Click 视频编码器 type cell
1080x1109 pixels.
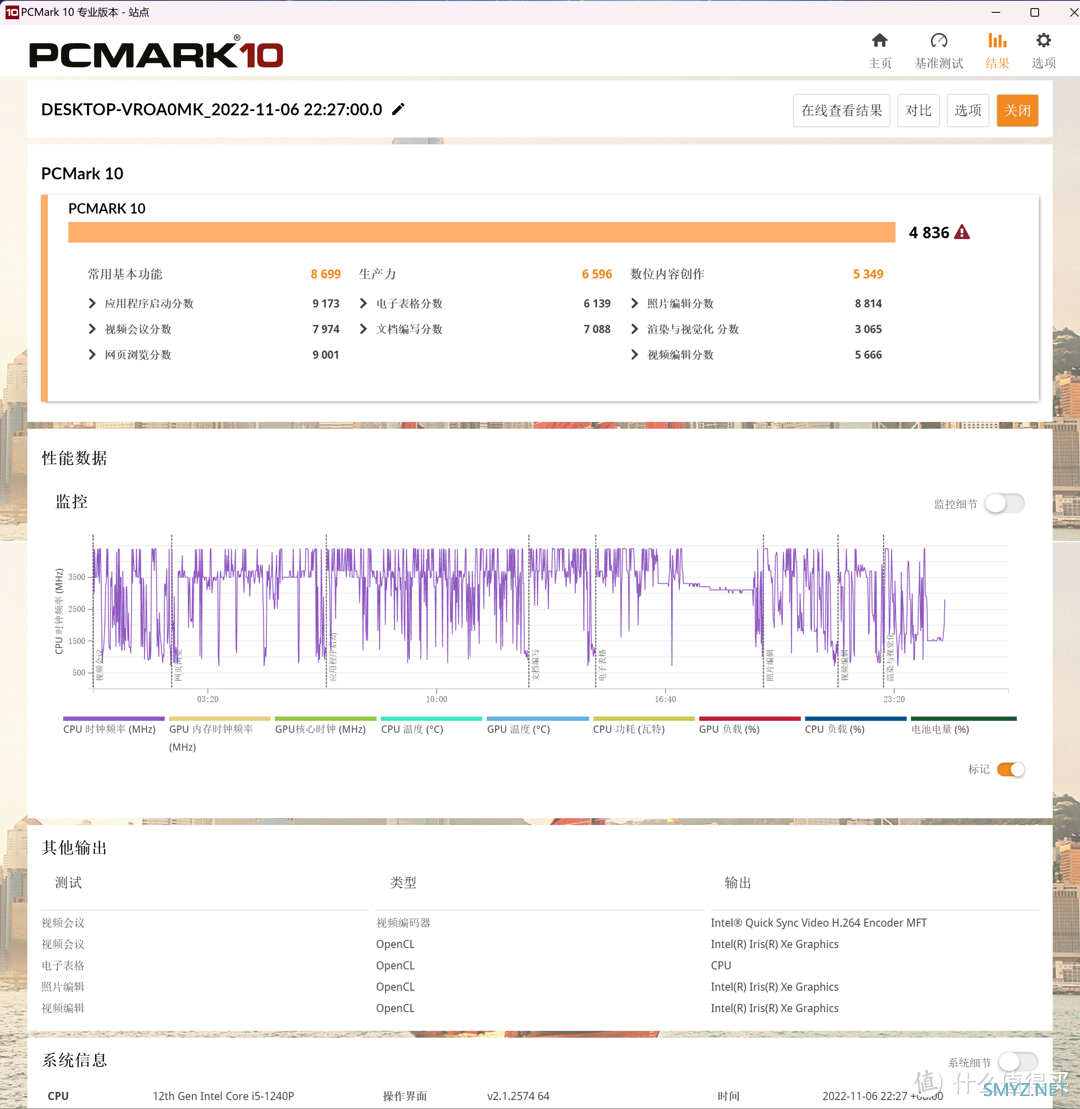pos(403,922)
